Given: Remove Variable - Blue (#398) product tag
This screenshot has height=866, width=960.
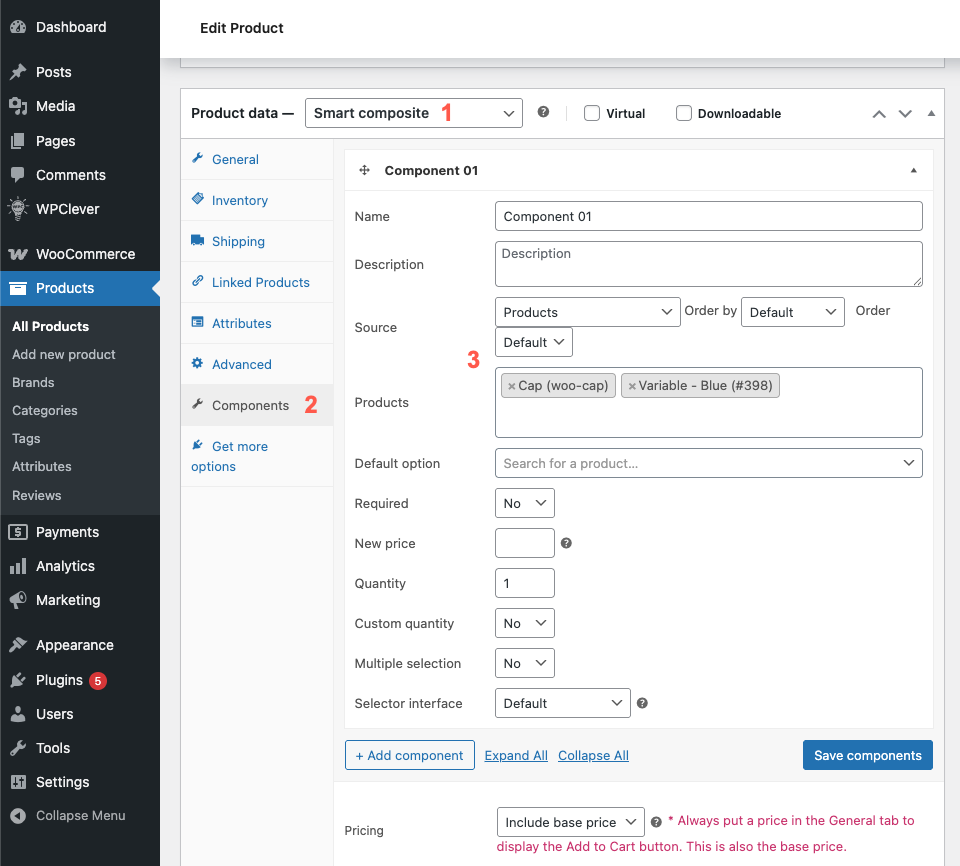Looking at the screenshot, I should point(632,386).
